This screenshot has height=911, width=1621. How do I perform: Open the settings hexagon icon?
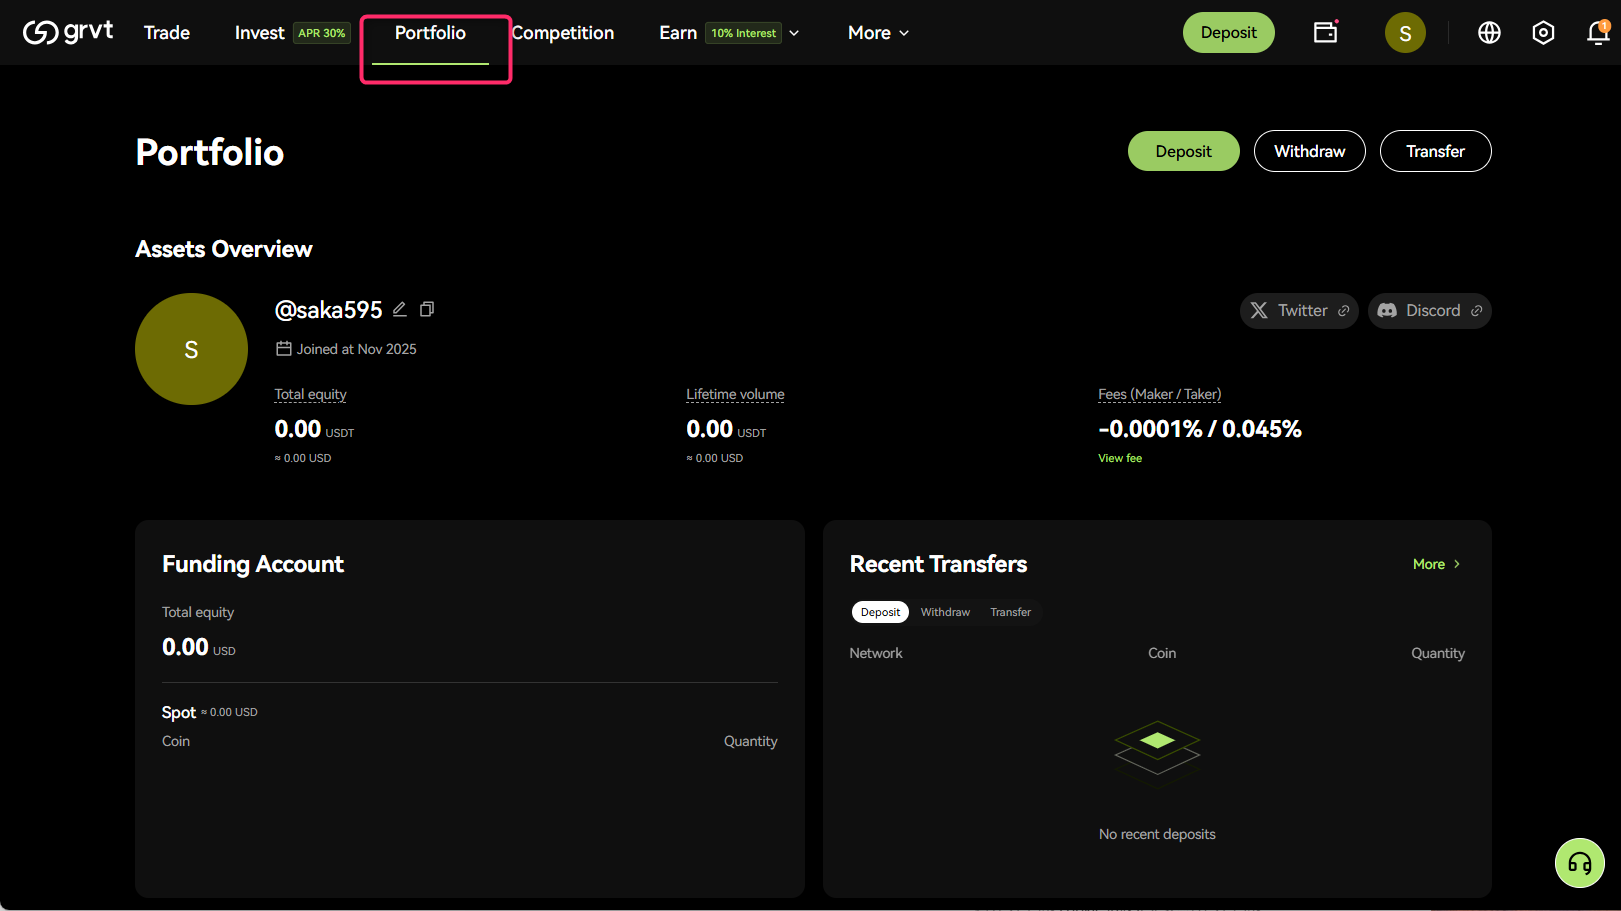(1543, 33)
